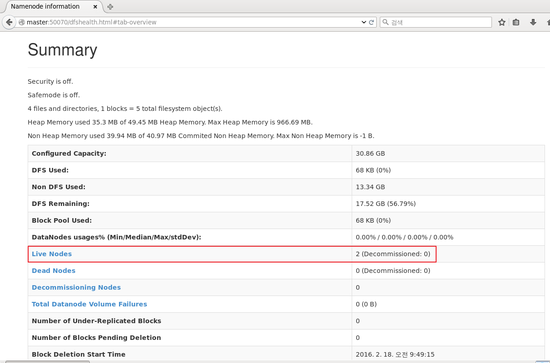The height and width of the screenshot is (363, 550).
Task: Open a new browser tab
Action: (x=110, y=7)
